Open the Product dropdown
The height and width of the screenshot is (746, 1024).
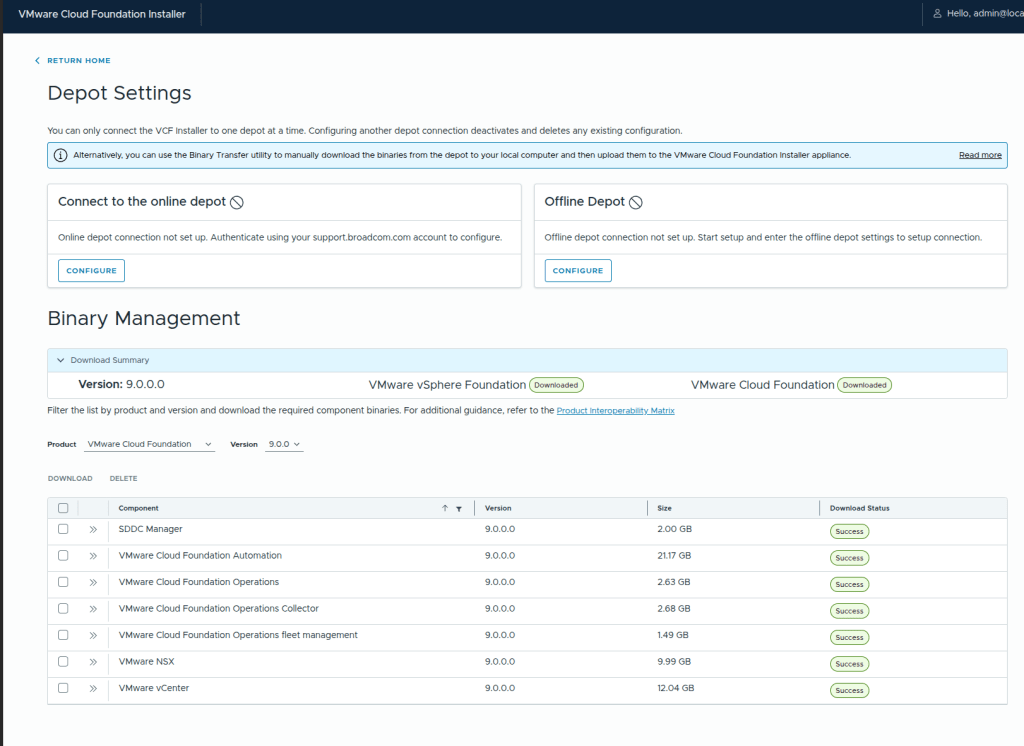(x=150, y=444)
